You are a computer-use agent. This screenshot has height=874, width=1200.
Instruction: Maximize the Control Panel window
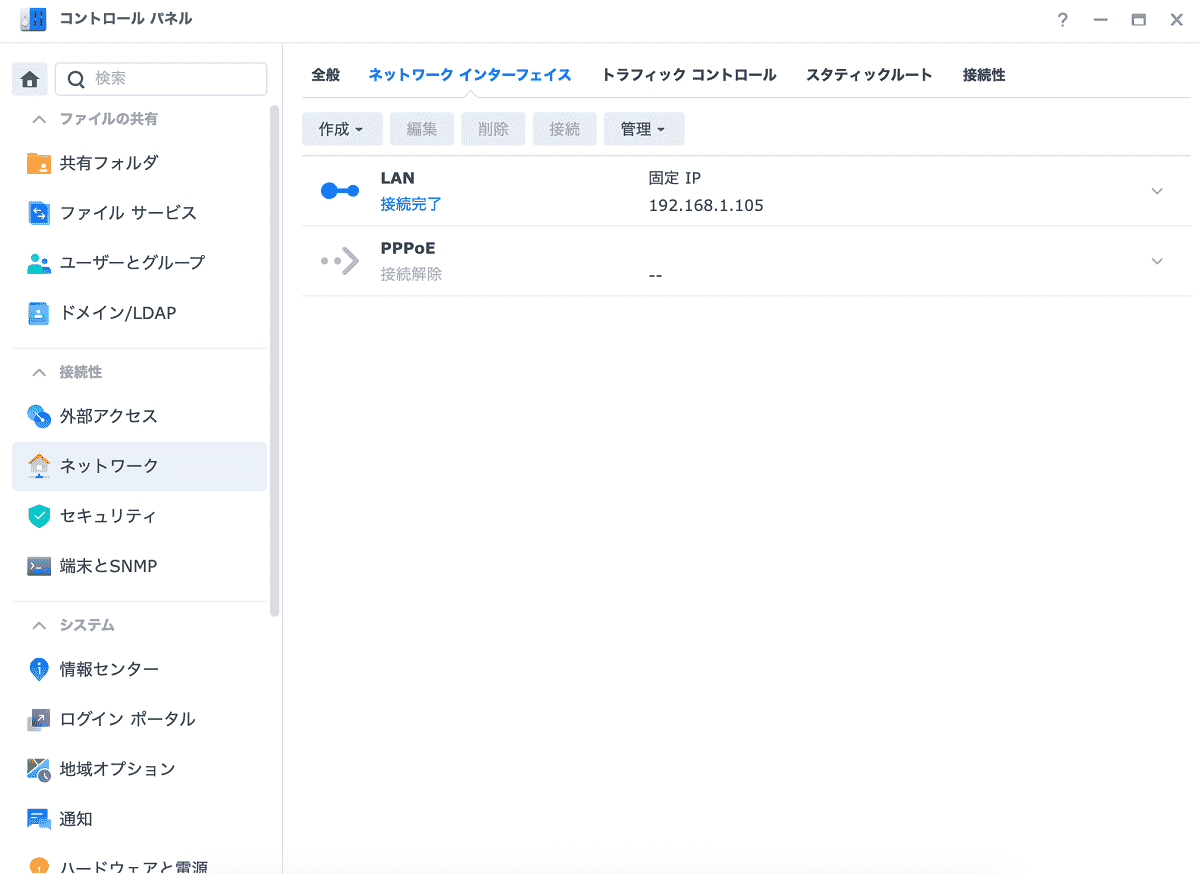pos(1139,19)
